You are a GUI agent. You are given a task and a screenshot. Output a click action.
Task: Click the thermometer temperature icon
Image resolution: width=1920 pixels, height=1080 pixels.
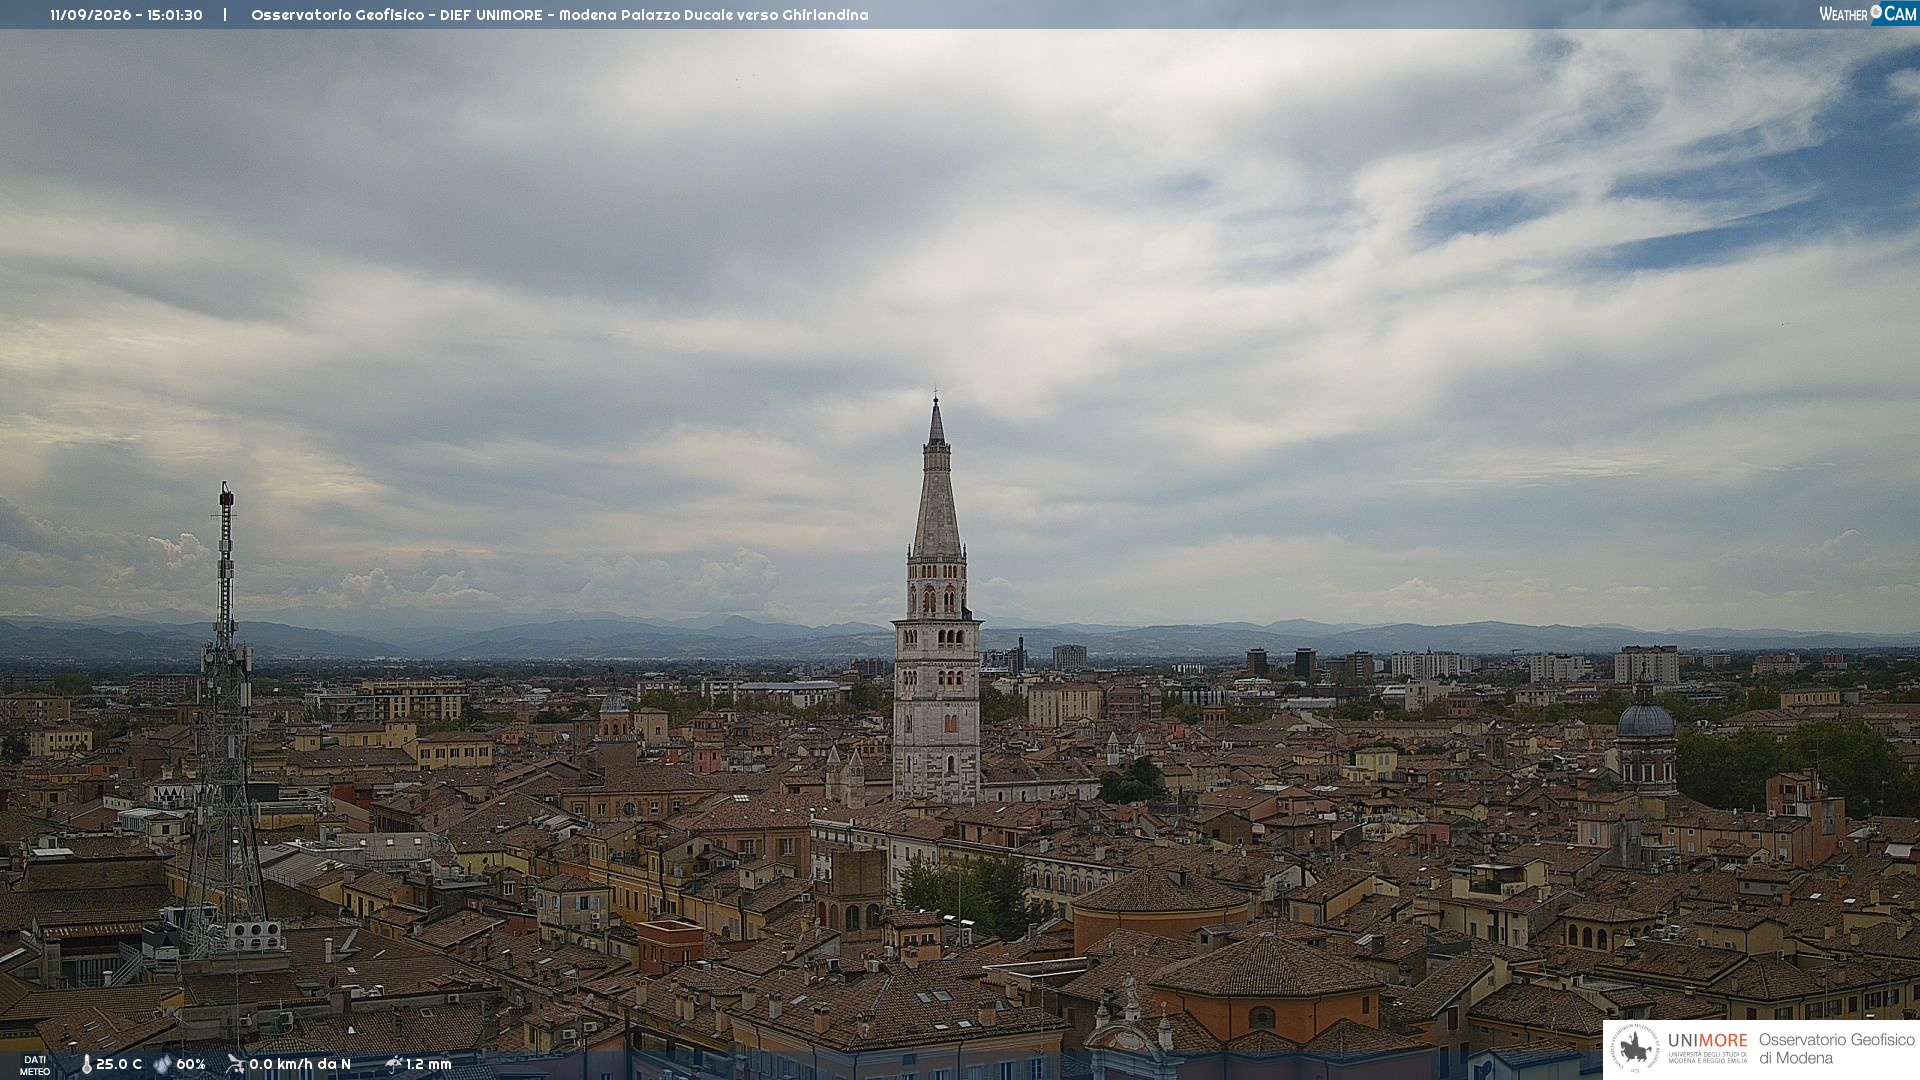click(x=86, y=1065)
